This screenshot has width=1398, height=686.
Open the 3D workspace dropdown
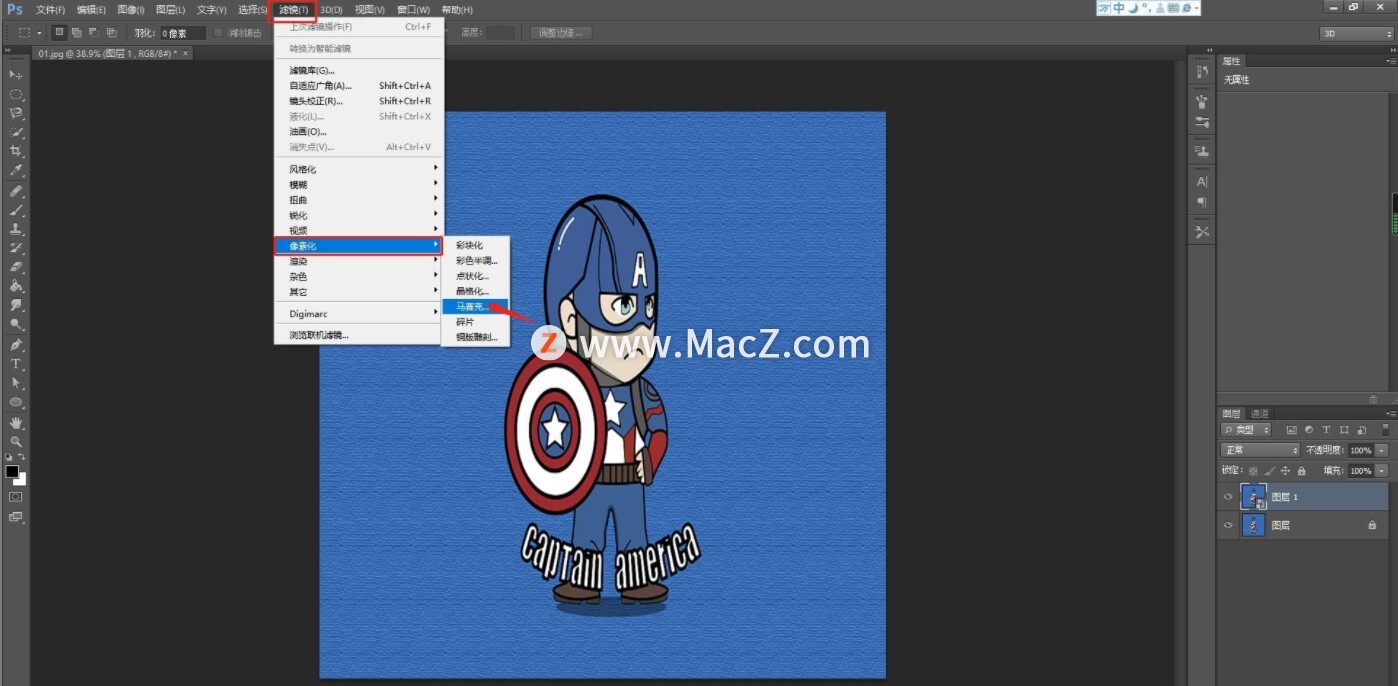click(1355, 33)
